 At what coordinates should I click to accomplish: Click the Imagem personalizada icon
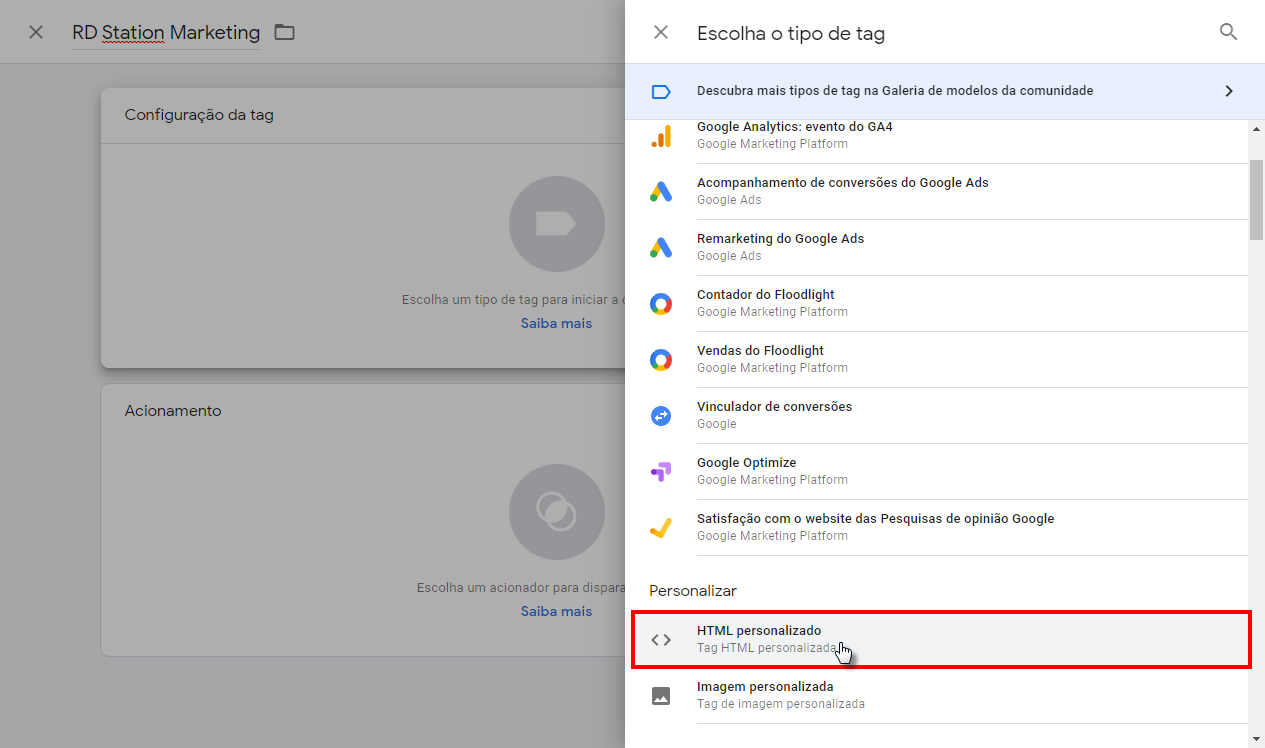click(661, 695)
